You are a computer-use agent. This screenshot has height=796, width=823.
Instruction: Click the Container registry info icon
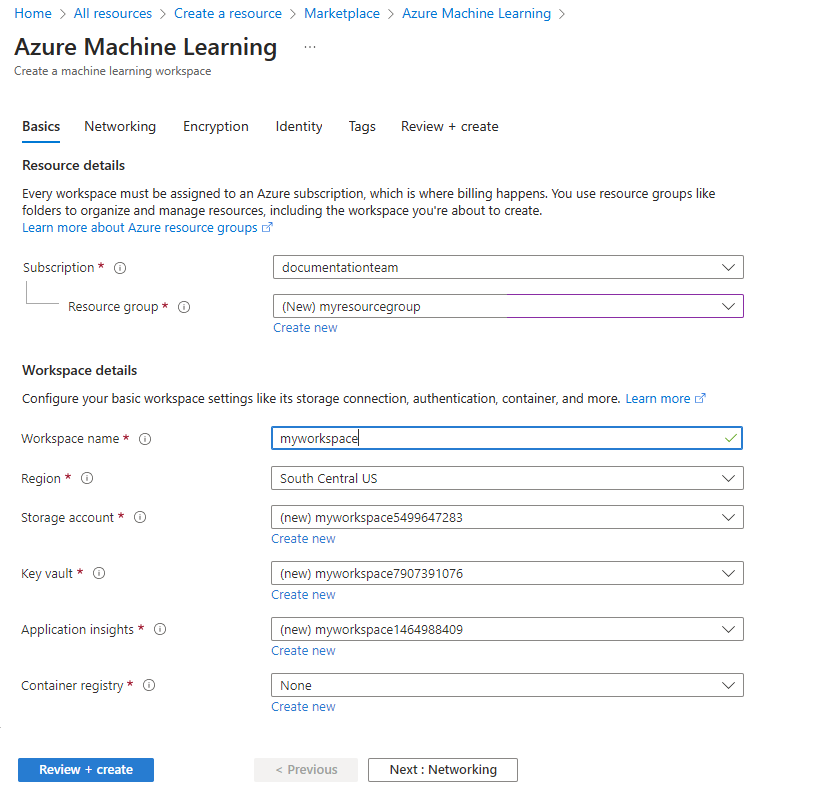click(x=148, y=685)
